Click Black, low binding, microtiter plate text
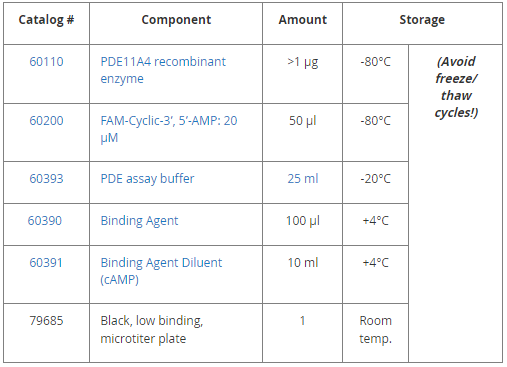 click(x=152, y=329)
